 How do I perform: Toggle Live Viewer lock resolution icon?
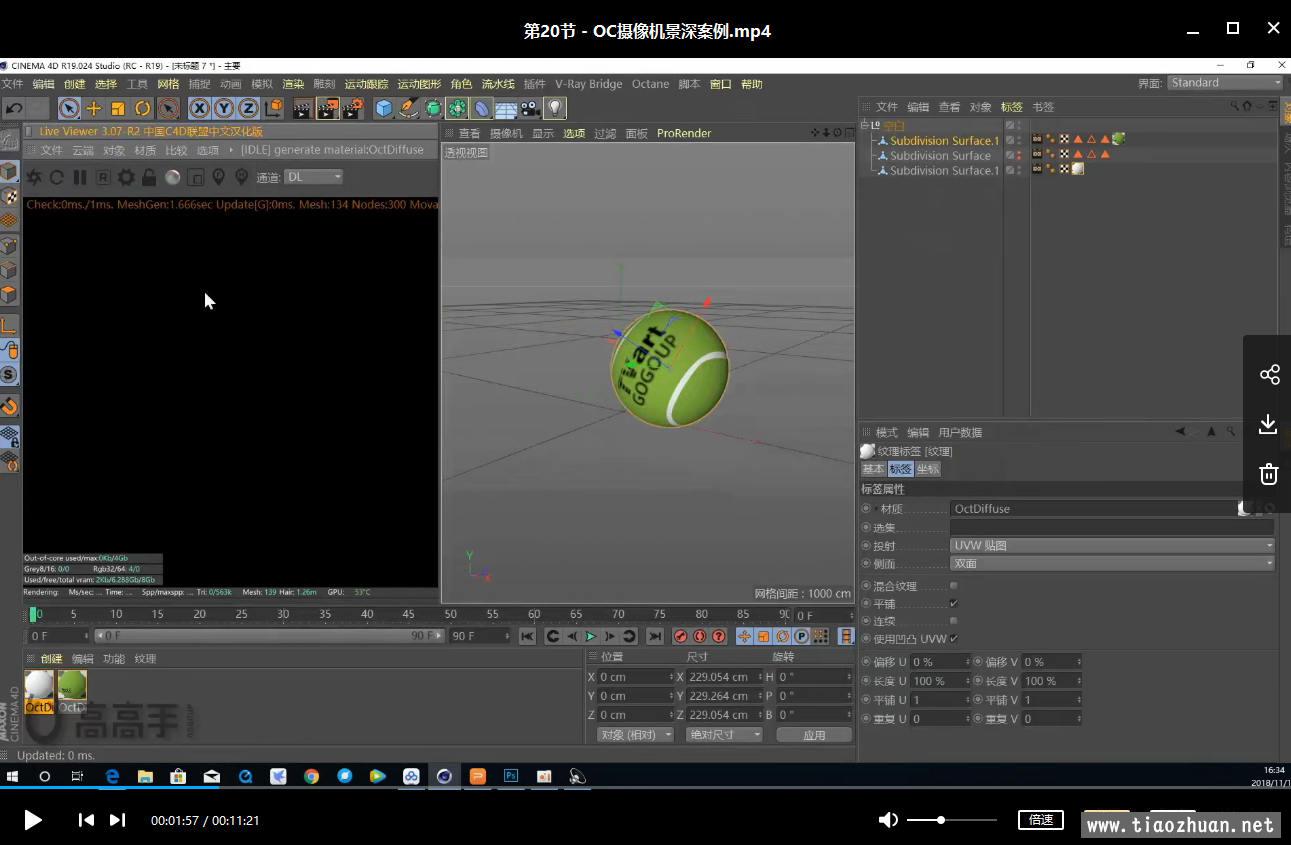point(149,177)
